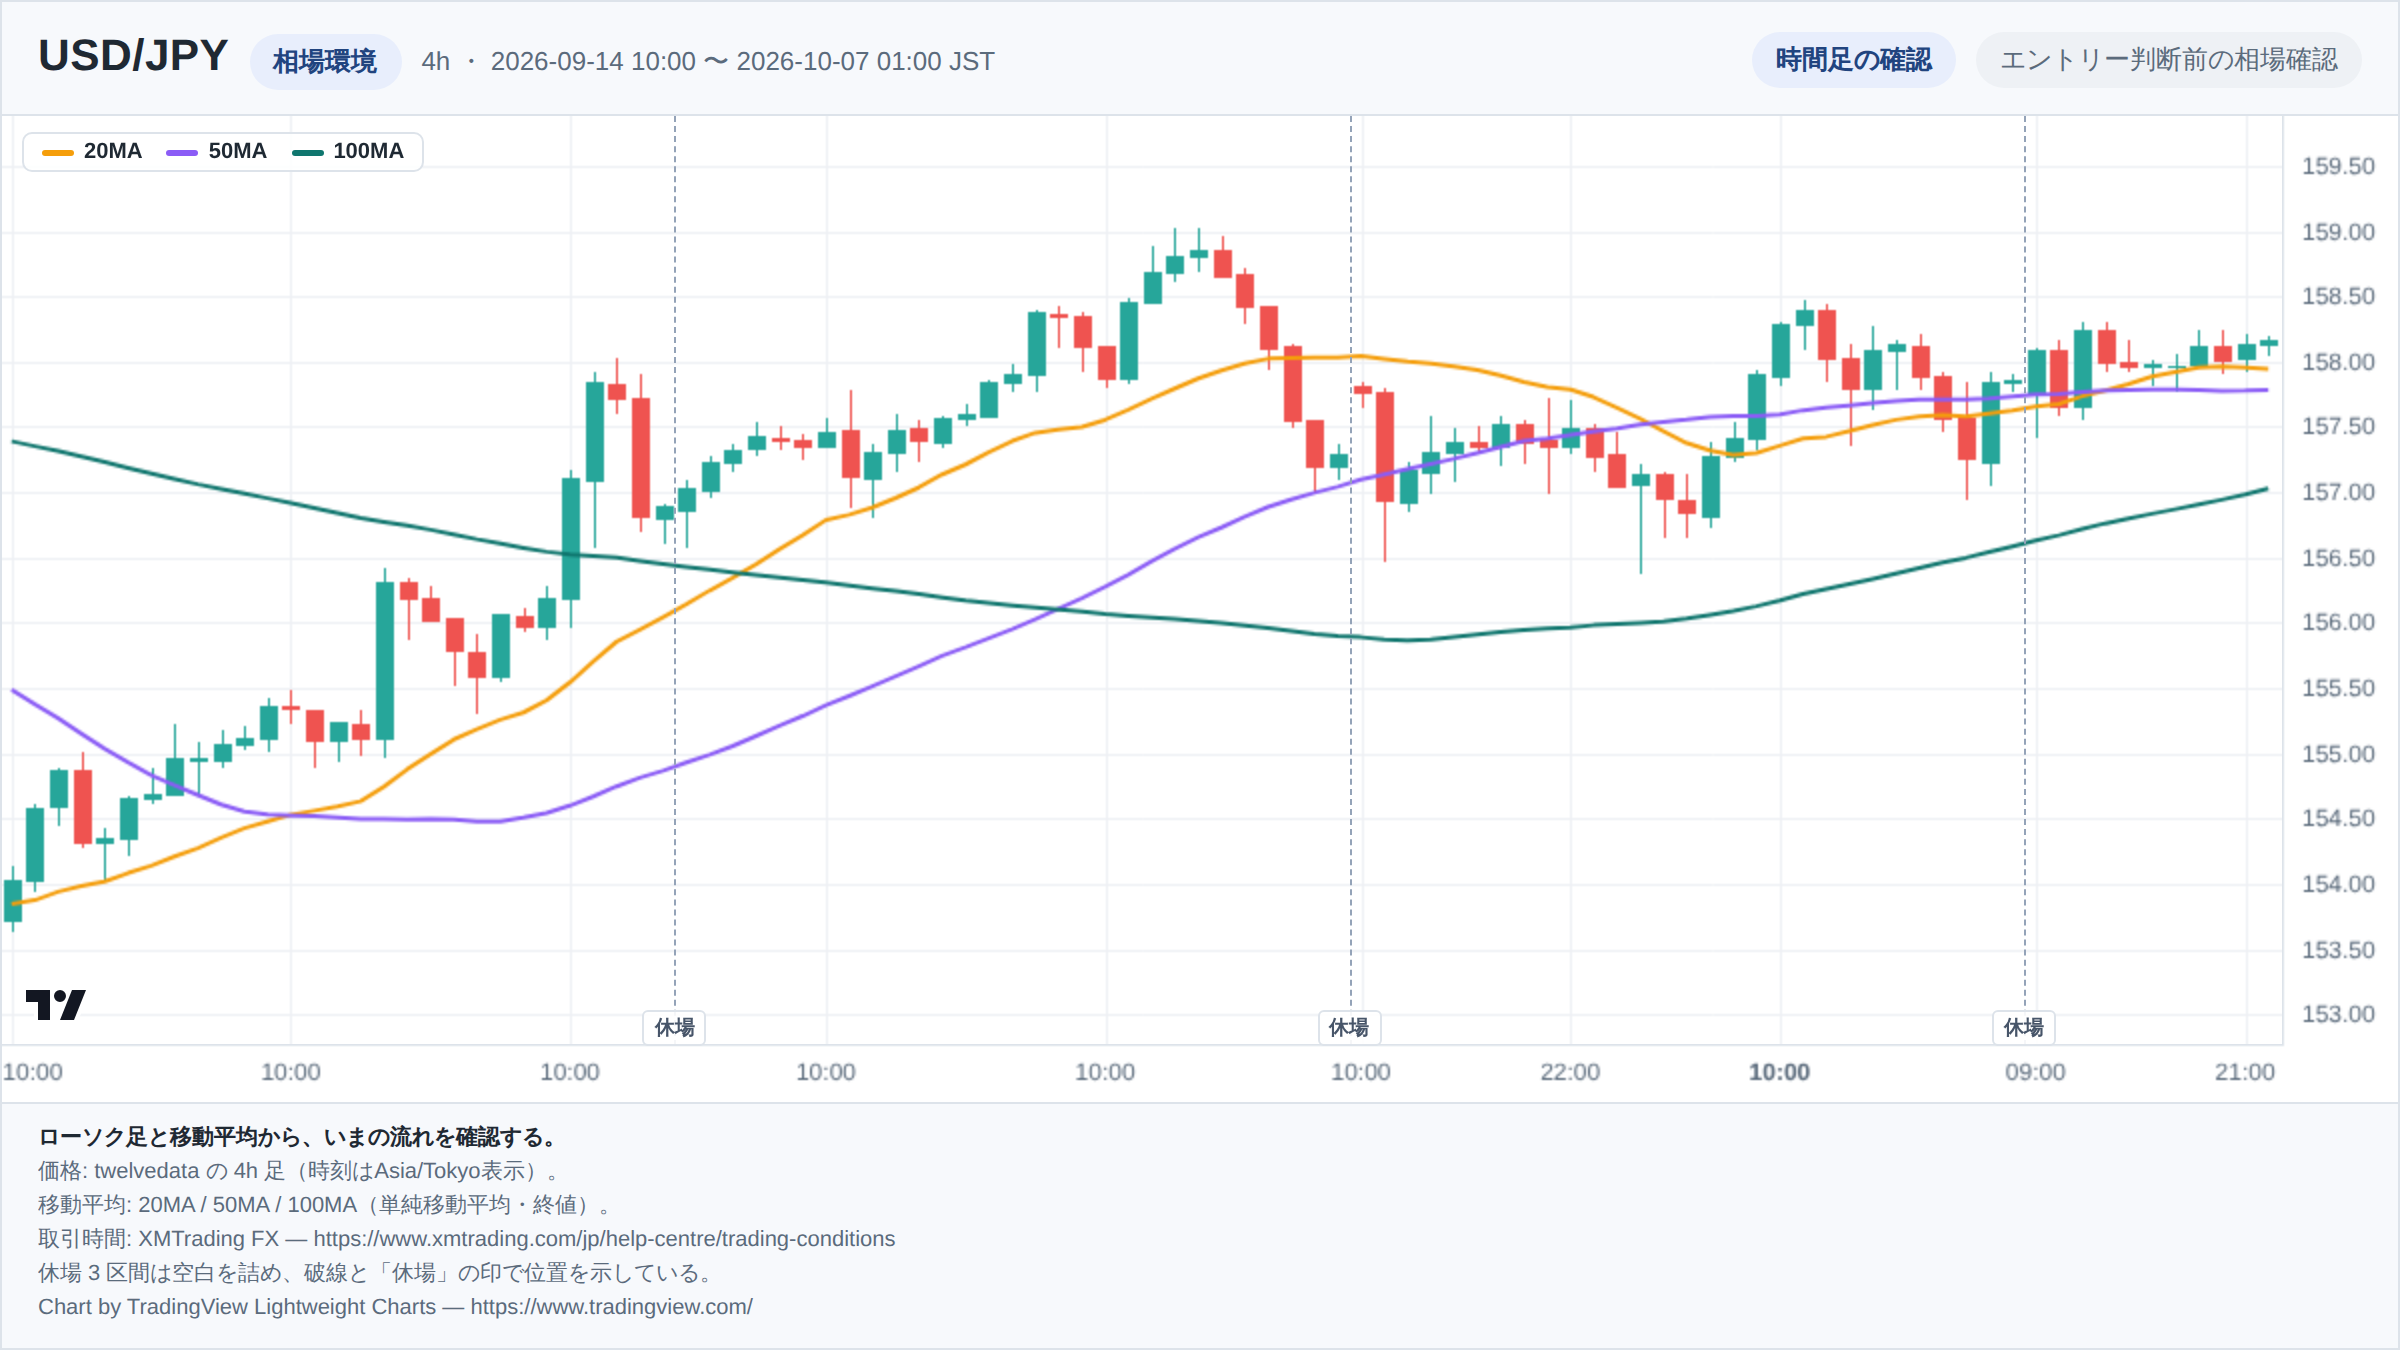The width and height of the screenshot is (2400, 1350).
Task: Click the 155.00 price axis label
Action: [x=2338, y=754]
